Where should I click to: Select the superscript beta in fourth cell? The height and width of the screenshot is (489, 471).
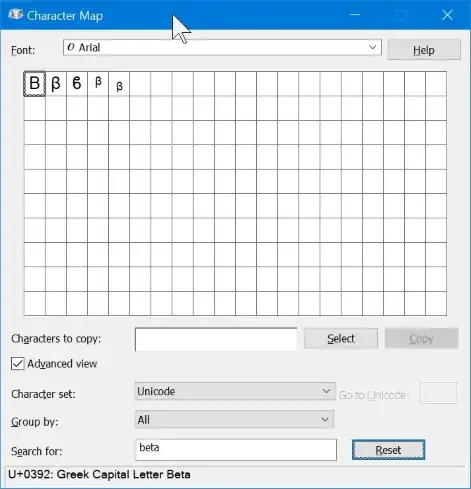coord(98,84)
